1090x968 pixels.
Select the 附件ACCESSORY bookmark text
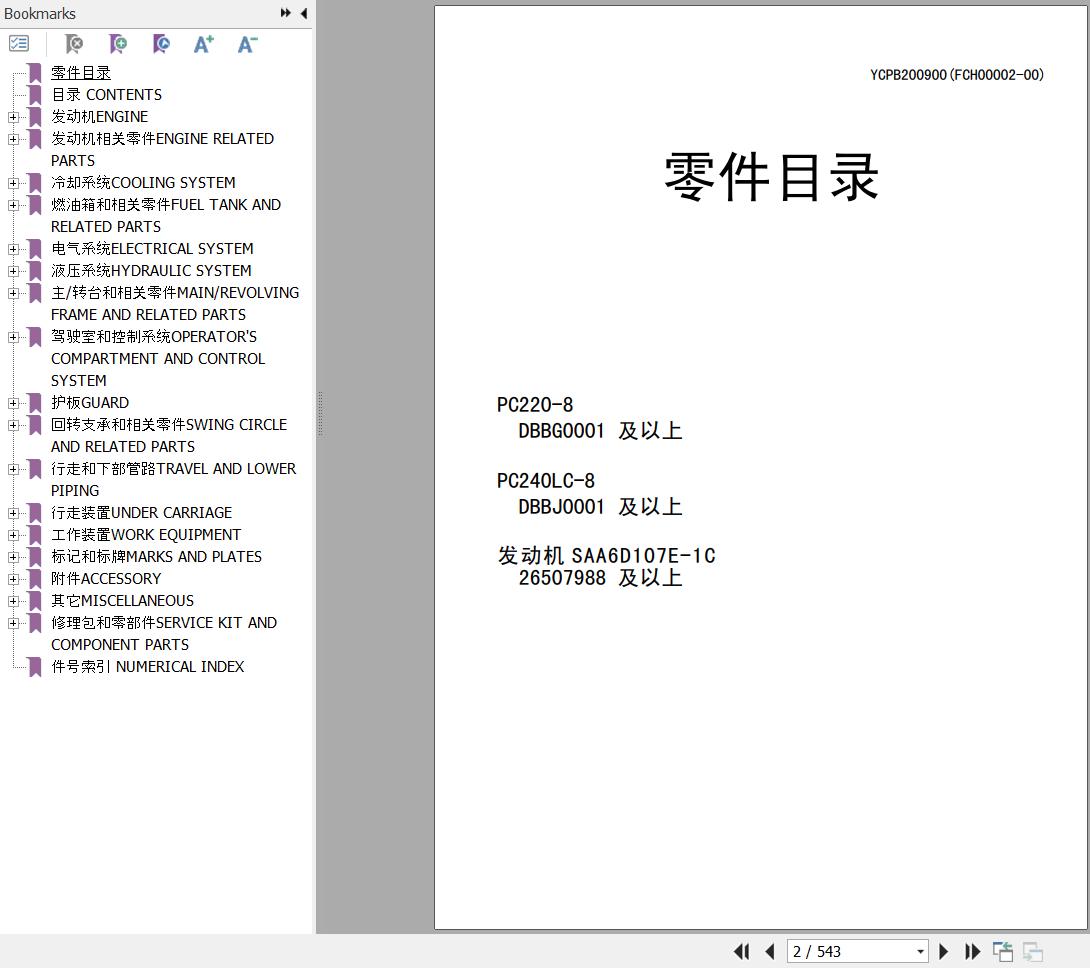[106, 579]
